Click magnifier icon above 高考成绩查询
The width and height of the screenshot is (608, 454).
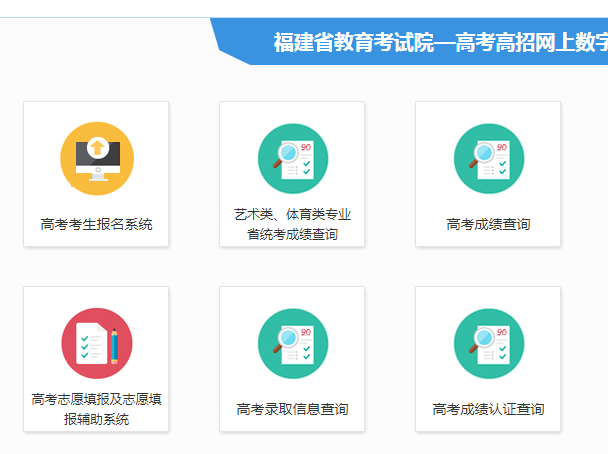[489, 159]
